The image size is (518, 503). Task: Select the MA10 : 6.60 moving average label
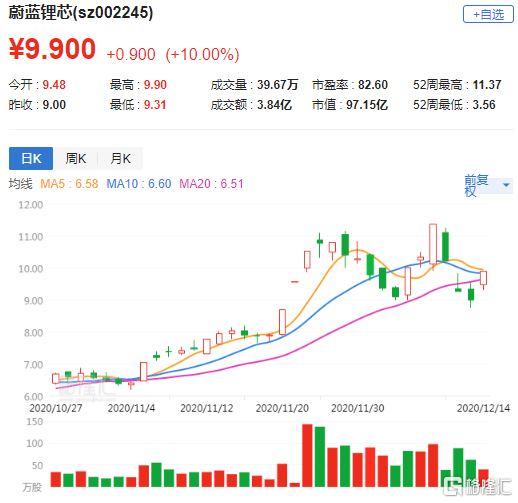(x=139, y=184)
